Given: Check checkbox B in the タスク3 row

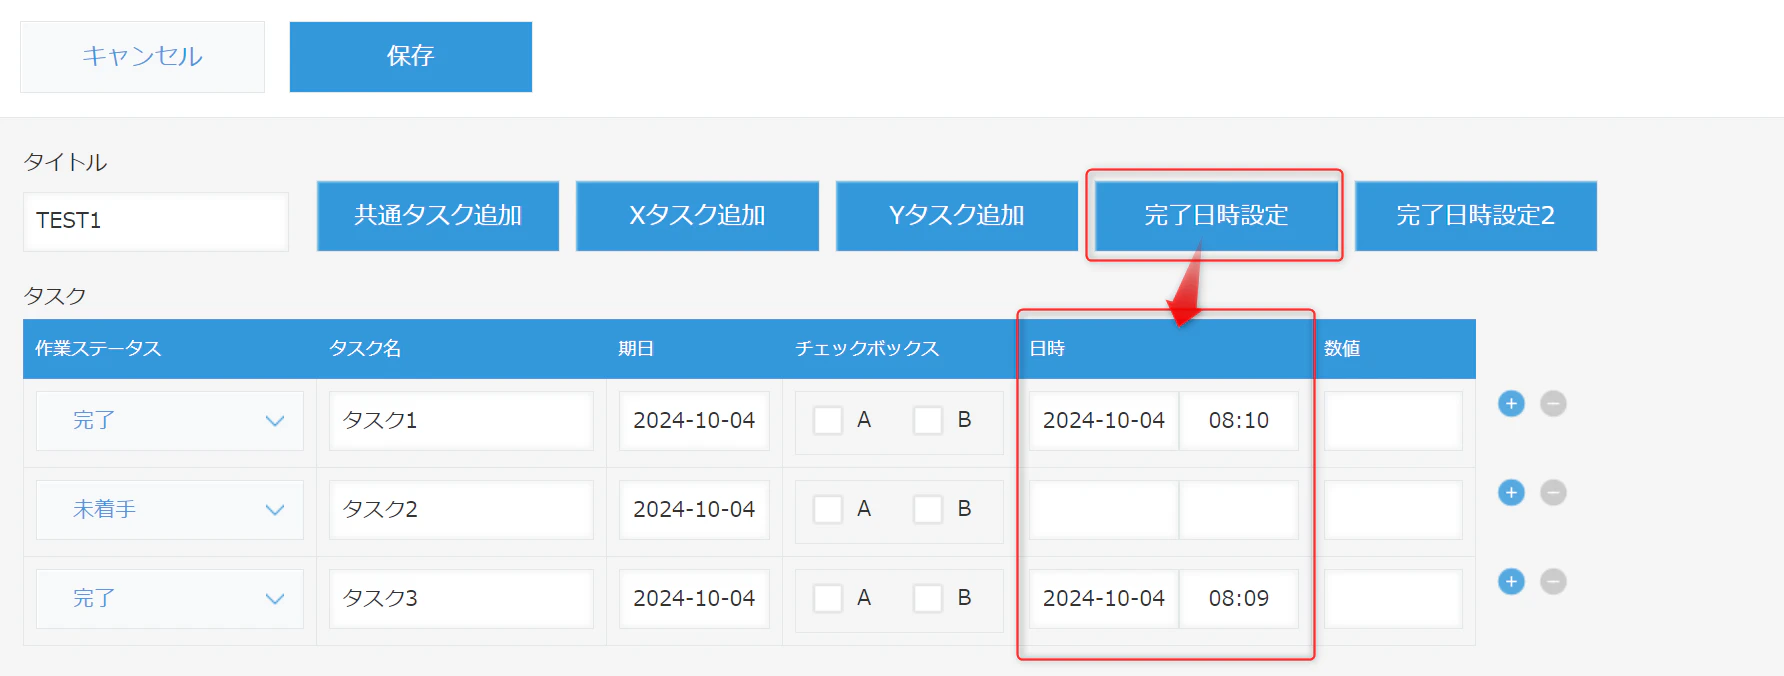Looking at the screenshot, I should (x=928, y=598).
